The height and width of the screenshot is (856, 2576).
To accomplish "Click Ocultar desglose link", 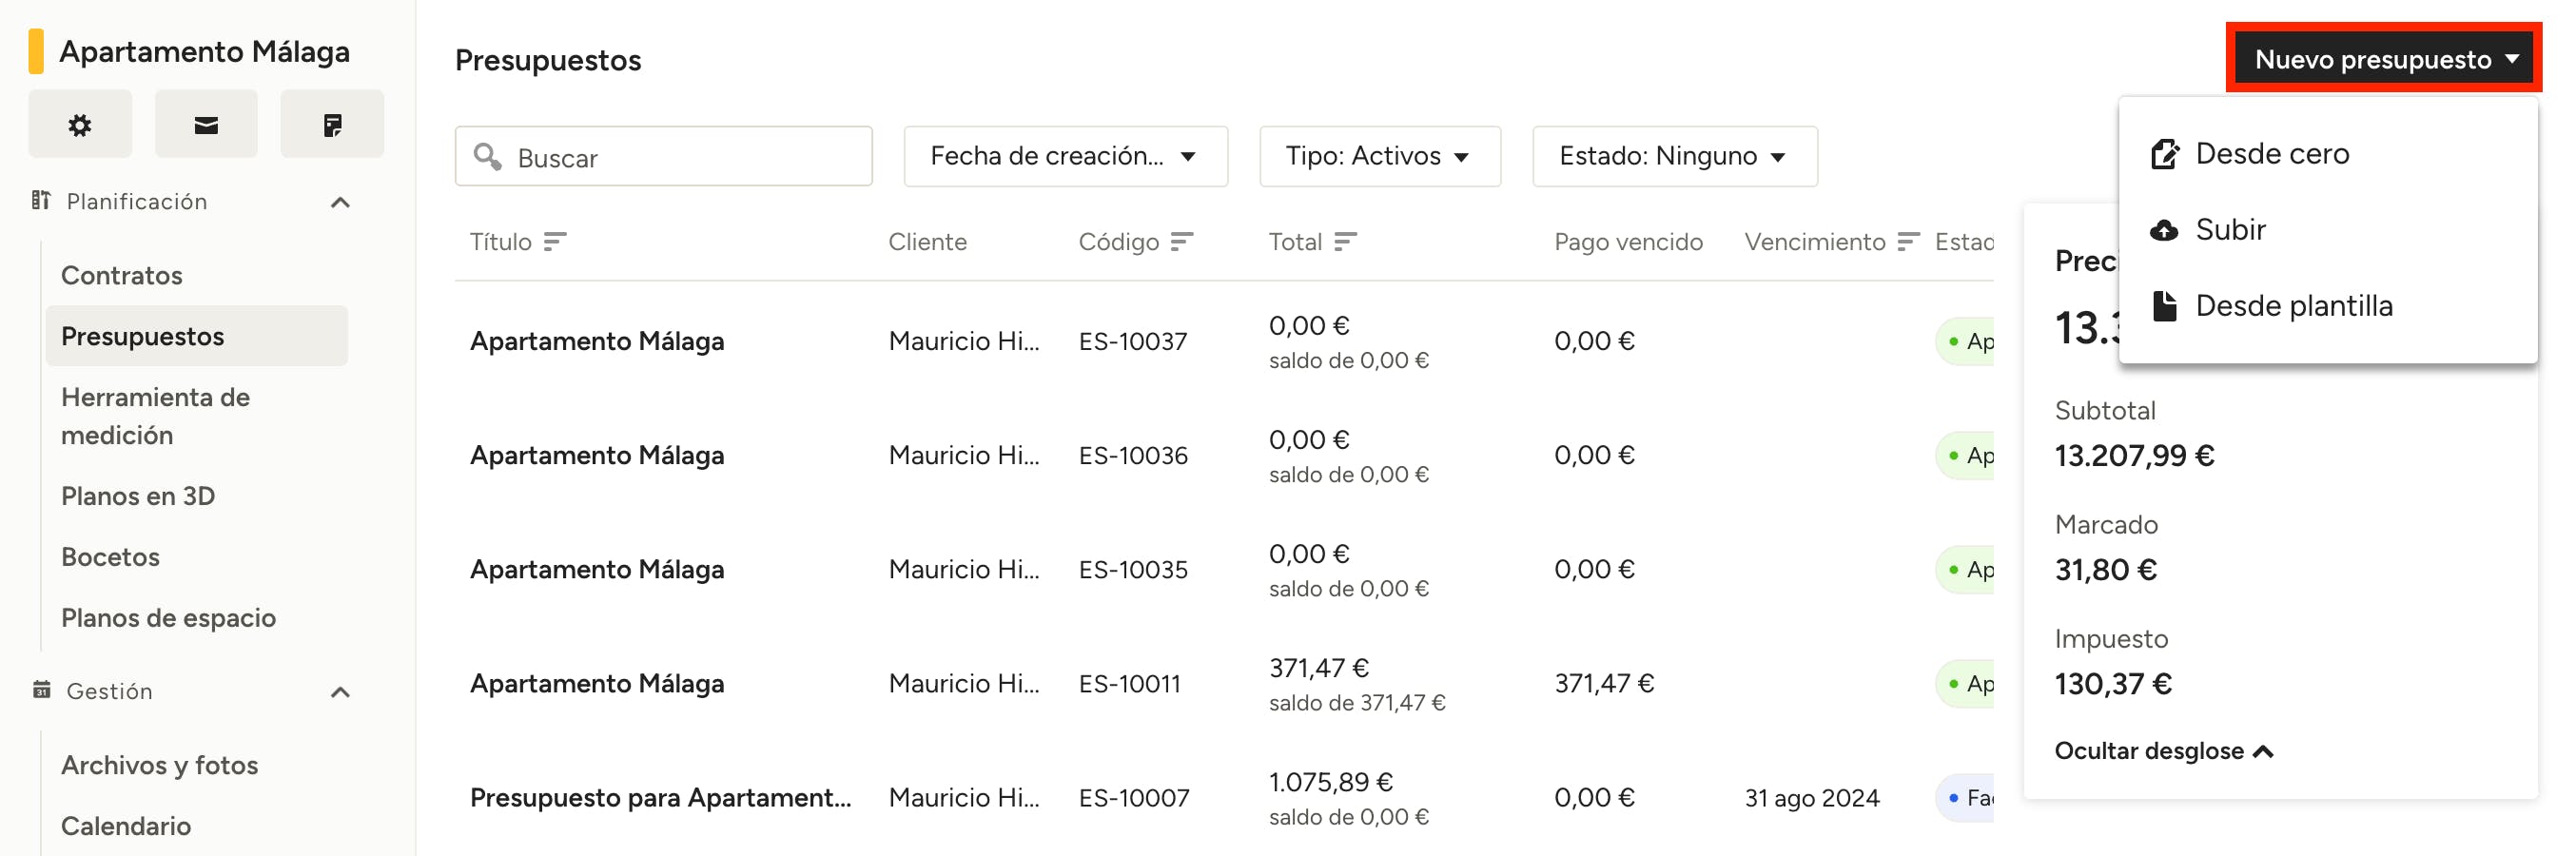I will (x=2163, y=751).
